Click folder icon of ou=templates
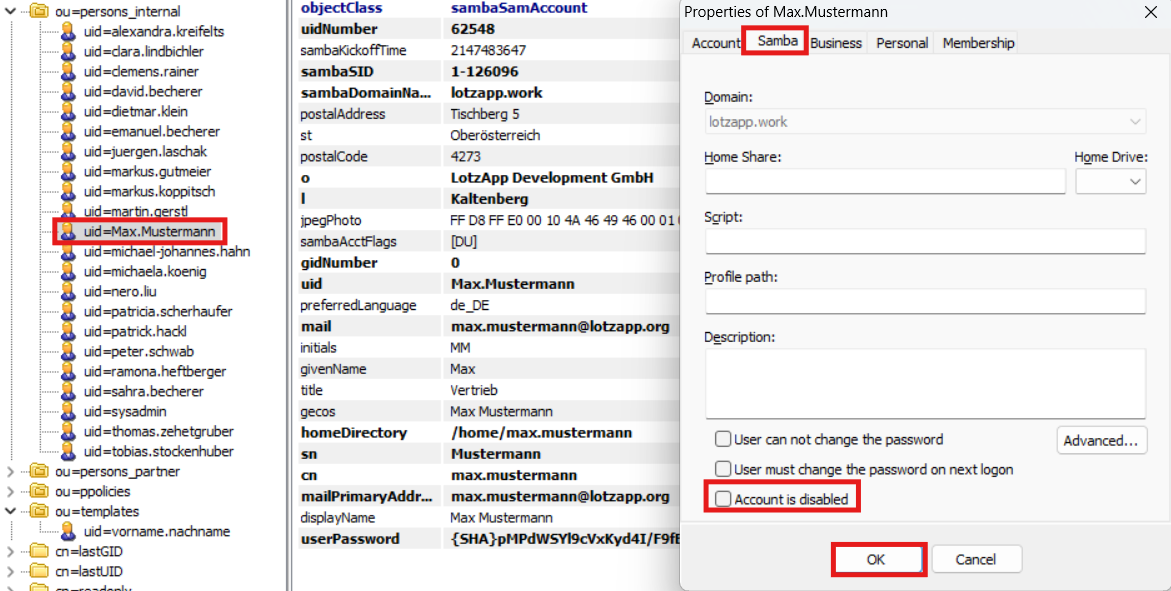Screen dimensions: 1171x591 [x=39, y=511]
